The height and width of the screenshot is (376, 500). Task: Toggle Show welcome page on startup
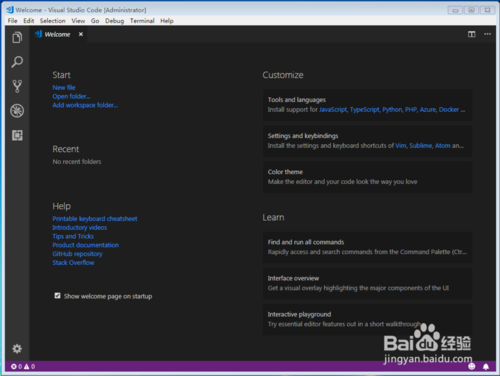(57, 296)
